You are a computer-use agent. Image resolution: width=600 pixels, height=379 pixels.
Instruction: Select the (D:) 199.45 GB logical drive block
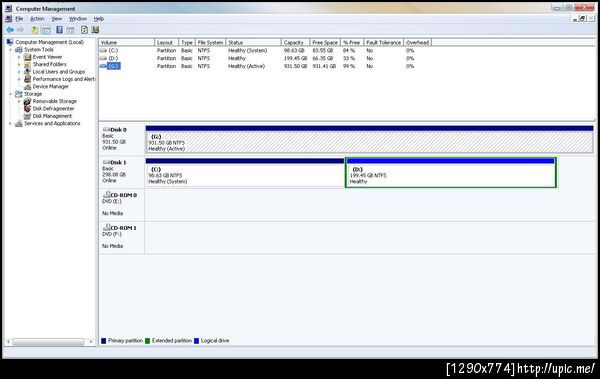click(x=451, y=172)
